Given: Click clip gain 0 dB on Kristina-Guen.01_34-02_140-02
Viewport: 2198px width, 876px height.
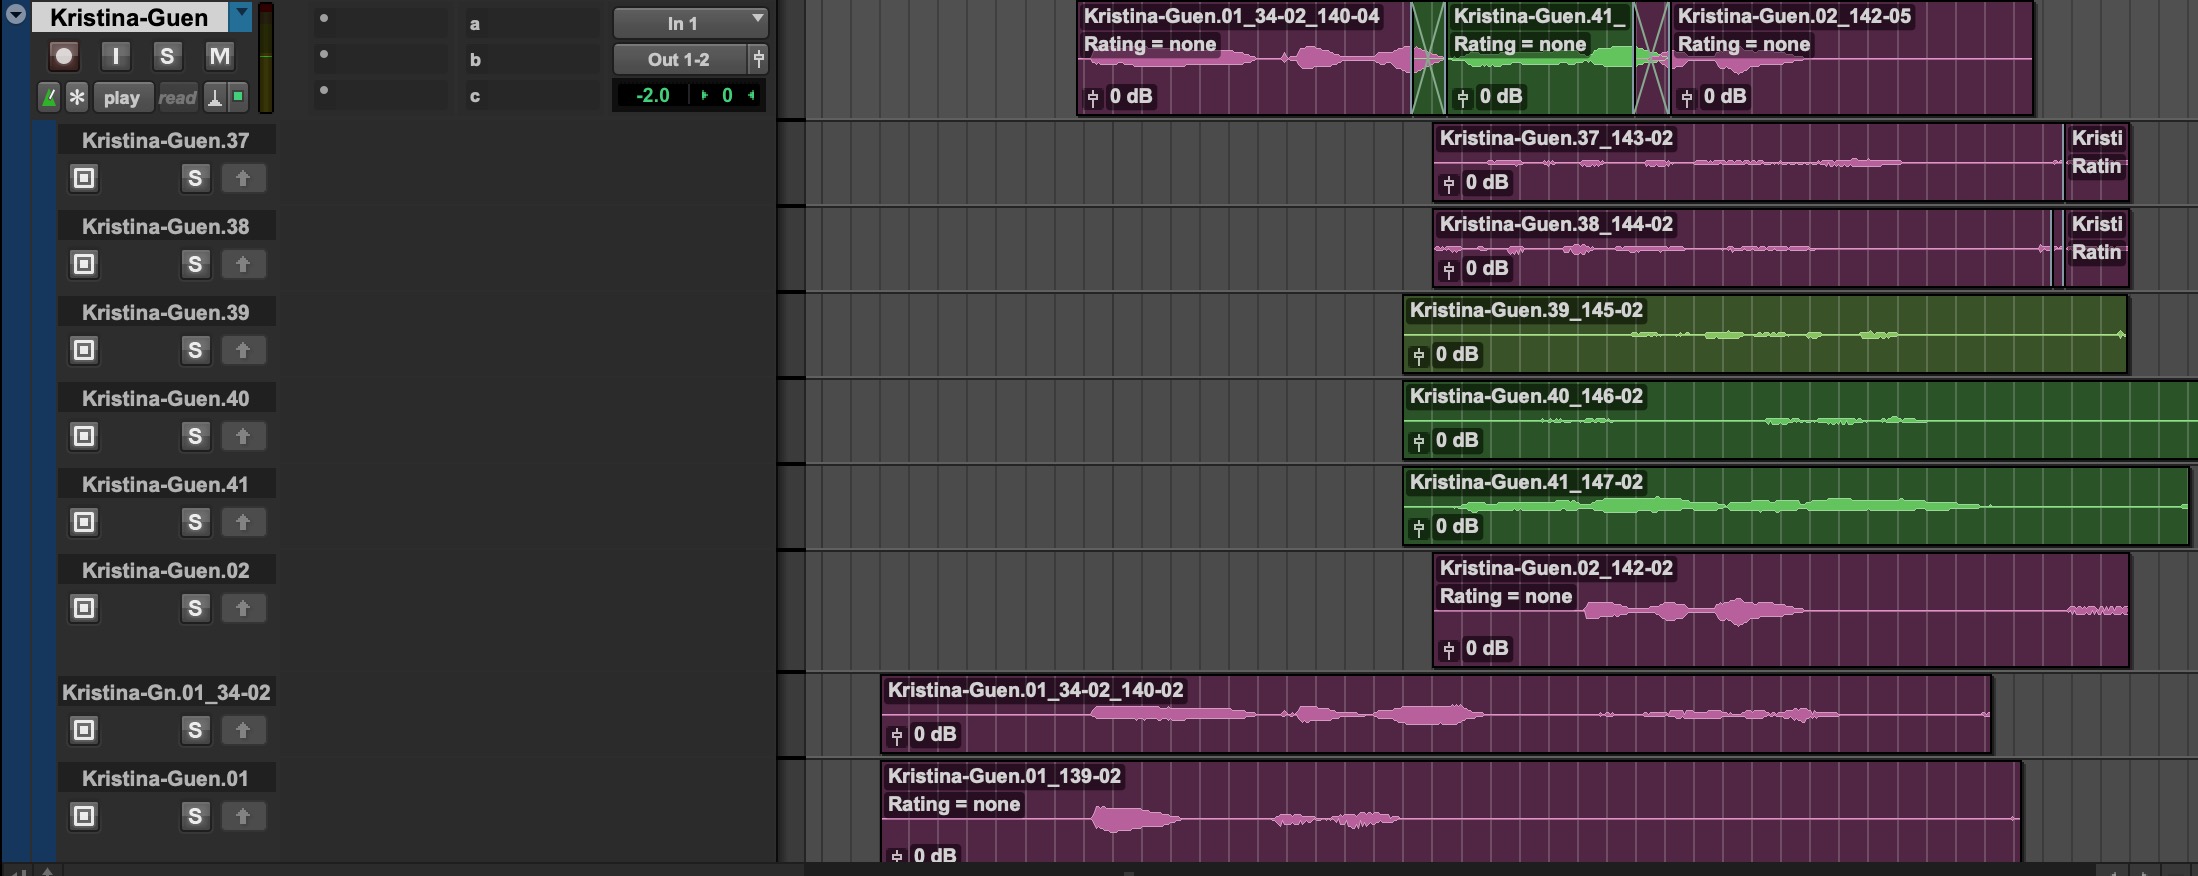Looking at the screenshot, I should (935, 734).
